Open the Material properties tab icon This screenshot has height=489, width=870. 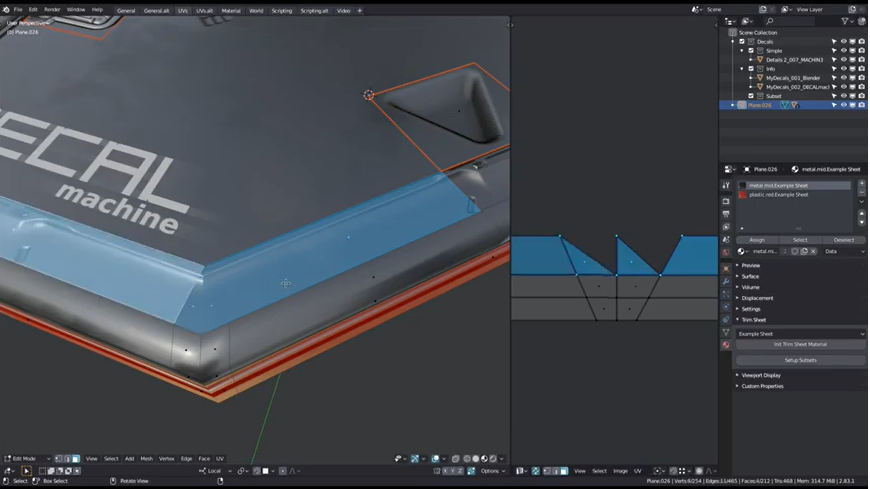coord(726,345)
